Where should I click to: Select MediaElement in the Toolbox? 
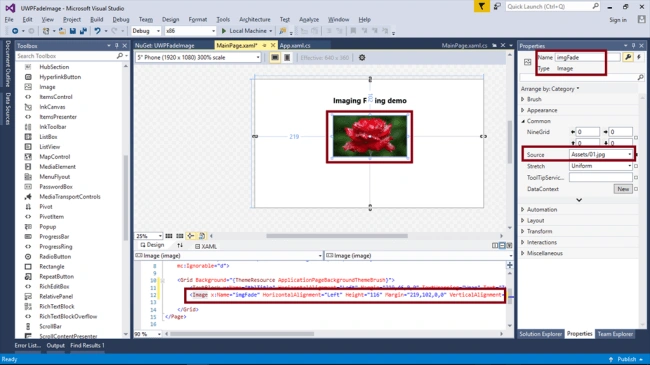(x=57, y=167)
